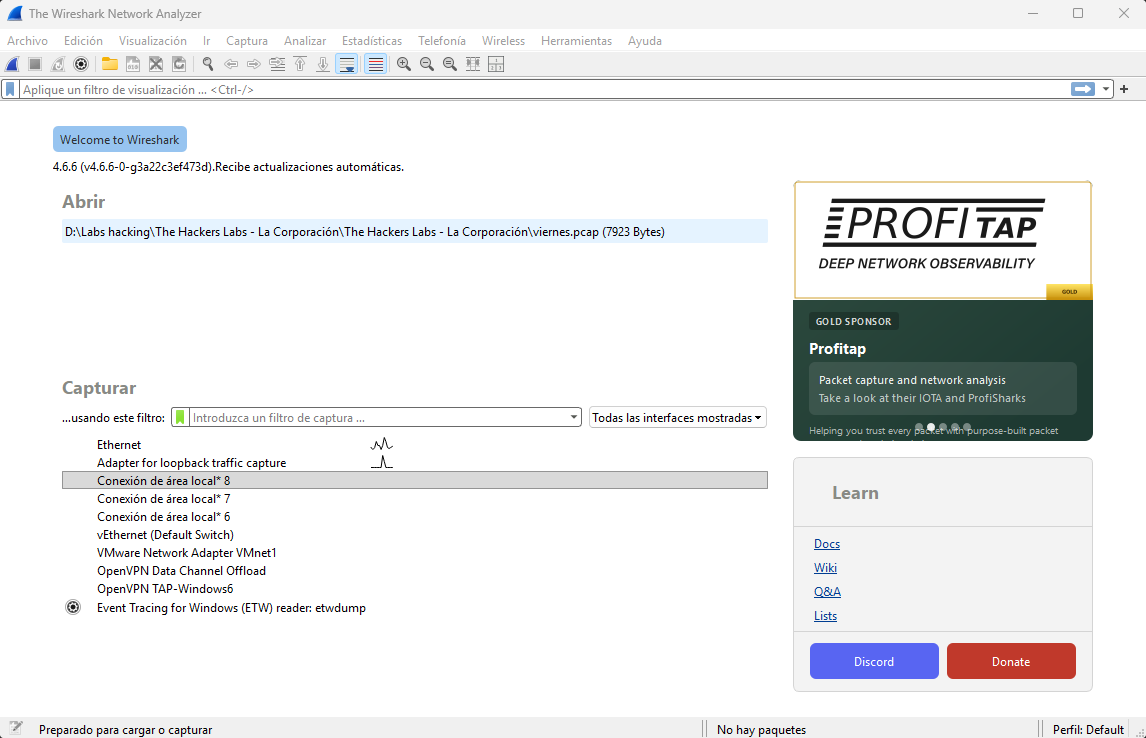This screenshot has width=1146, height=738.
Task: Open the Wireless menu
Action: pyautogui.click(x=503, y=41)
